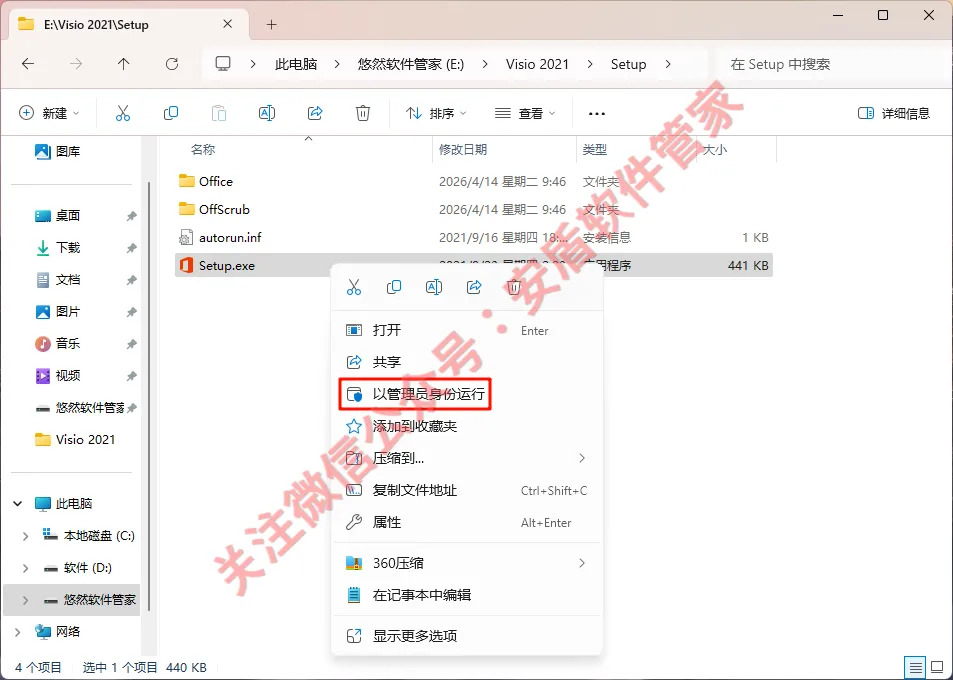This screenshot has height=680, width=953.
Task: Expand the 压缩到... submenu arrow
Action: (x=582, y=458)
